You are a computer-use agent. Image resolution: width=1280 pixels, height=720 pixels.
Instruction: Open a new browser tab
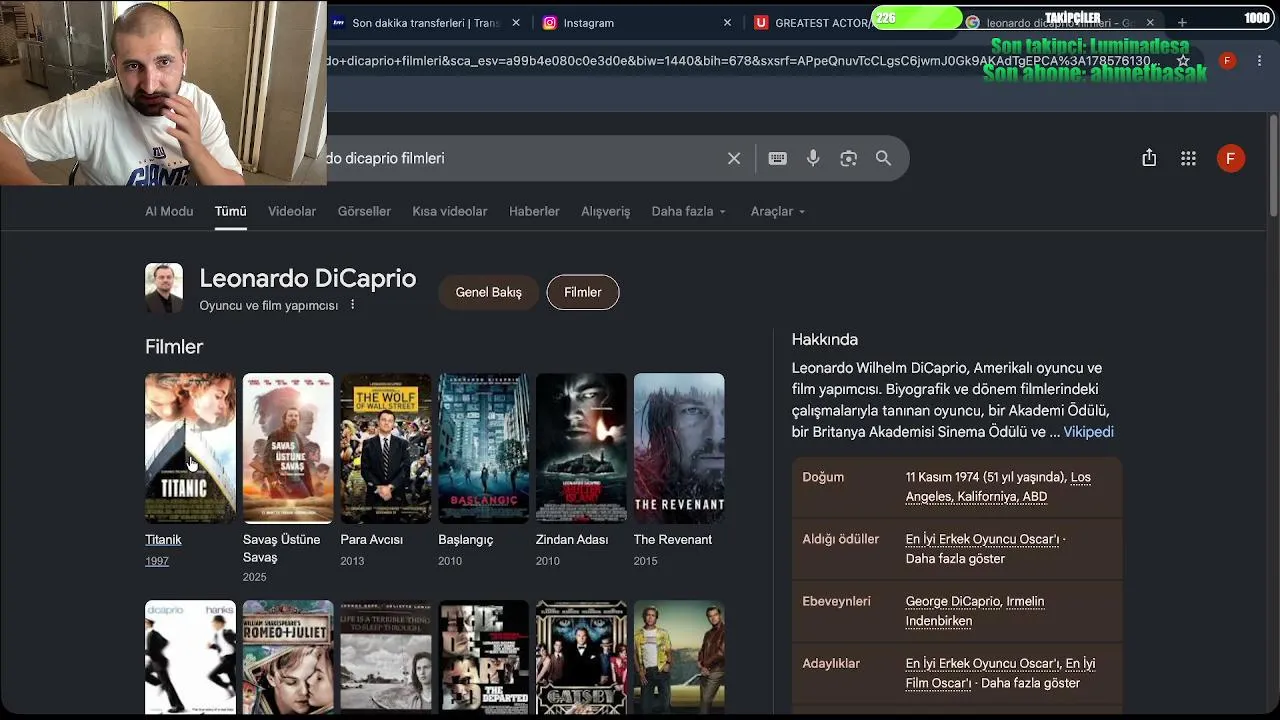1182,22
